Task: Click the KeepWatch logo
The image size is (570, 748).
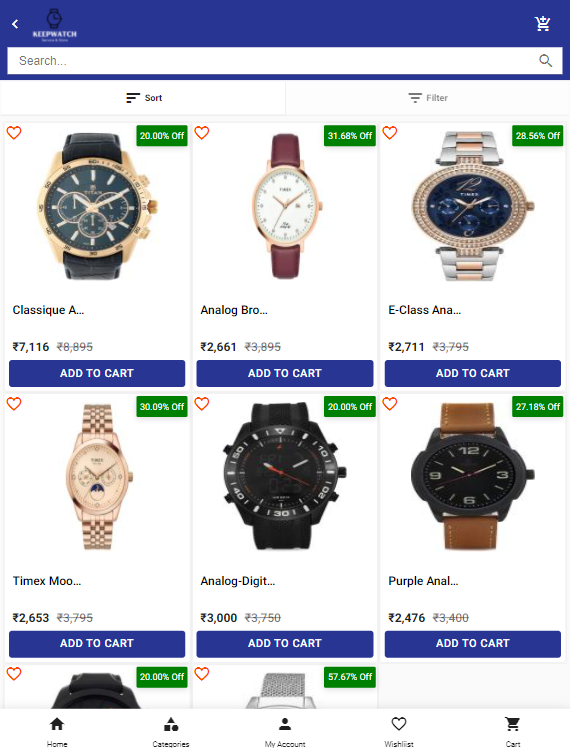Action: point(54,25)
